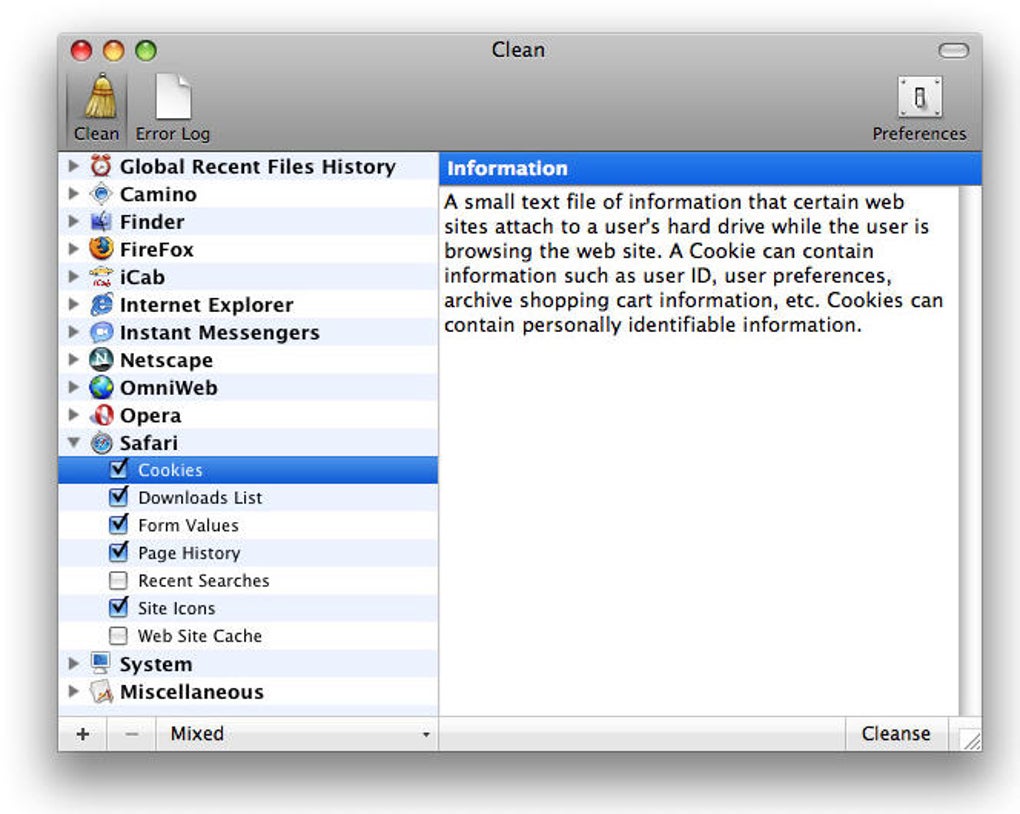Viewport: 1020px width, 814px height.
Task: Click the FireFox globe icon
Action: click(x=101, y=249)
